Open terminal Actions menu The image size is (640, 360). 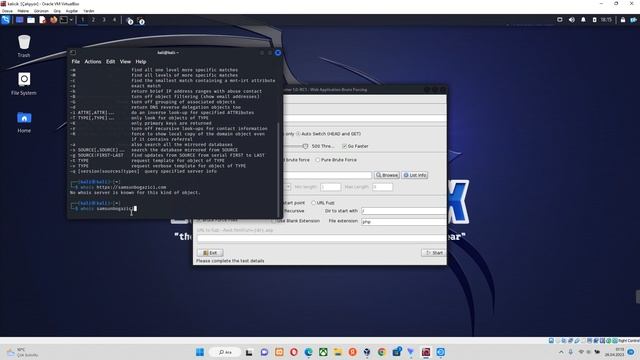coord(93,62)
